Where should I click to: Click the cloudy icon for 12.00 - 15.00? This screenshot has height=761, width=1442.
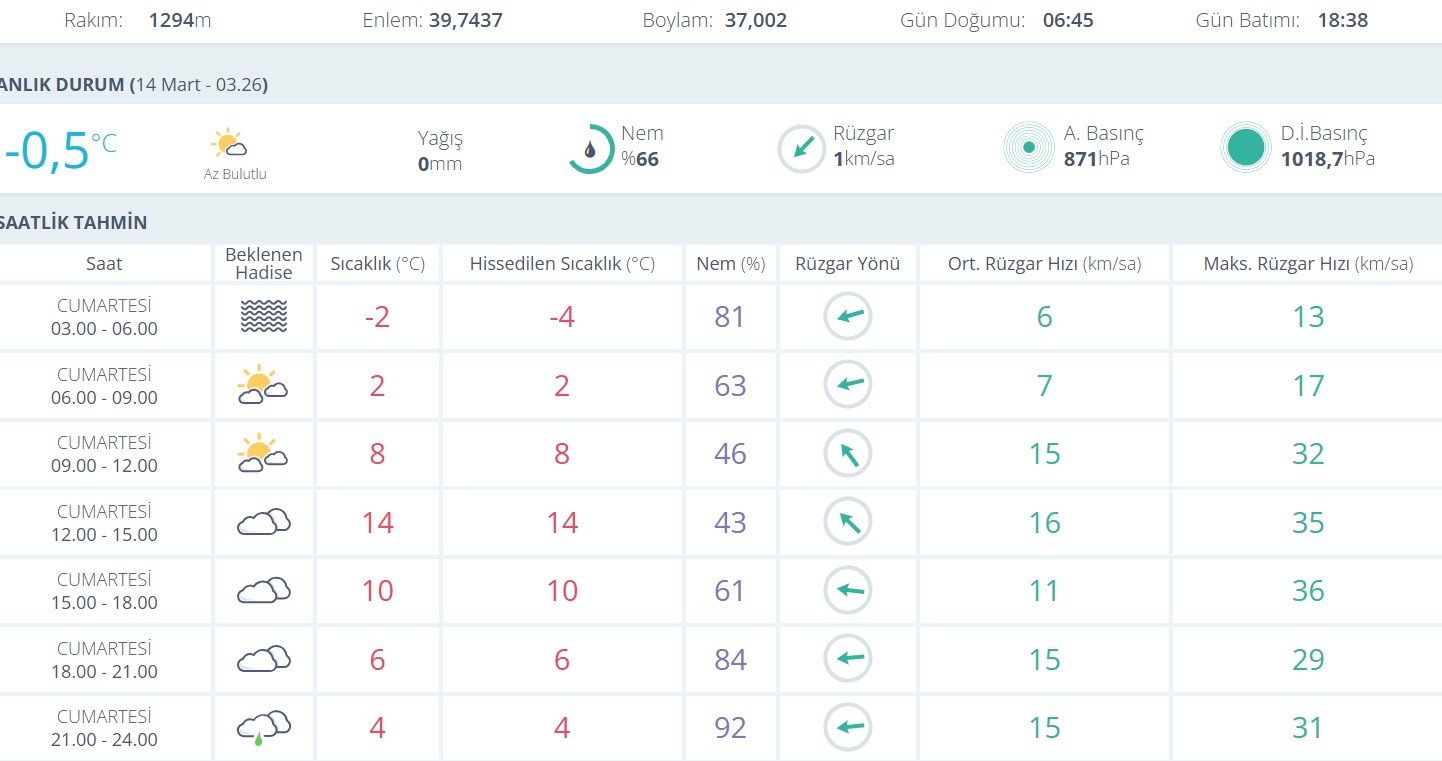264,522
